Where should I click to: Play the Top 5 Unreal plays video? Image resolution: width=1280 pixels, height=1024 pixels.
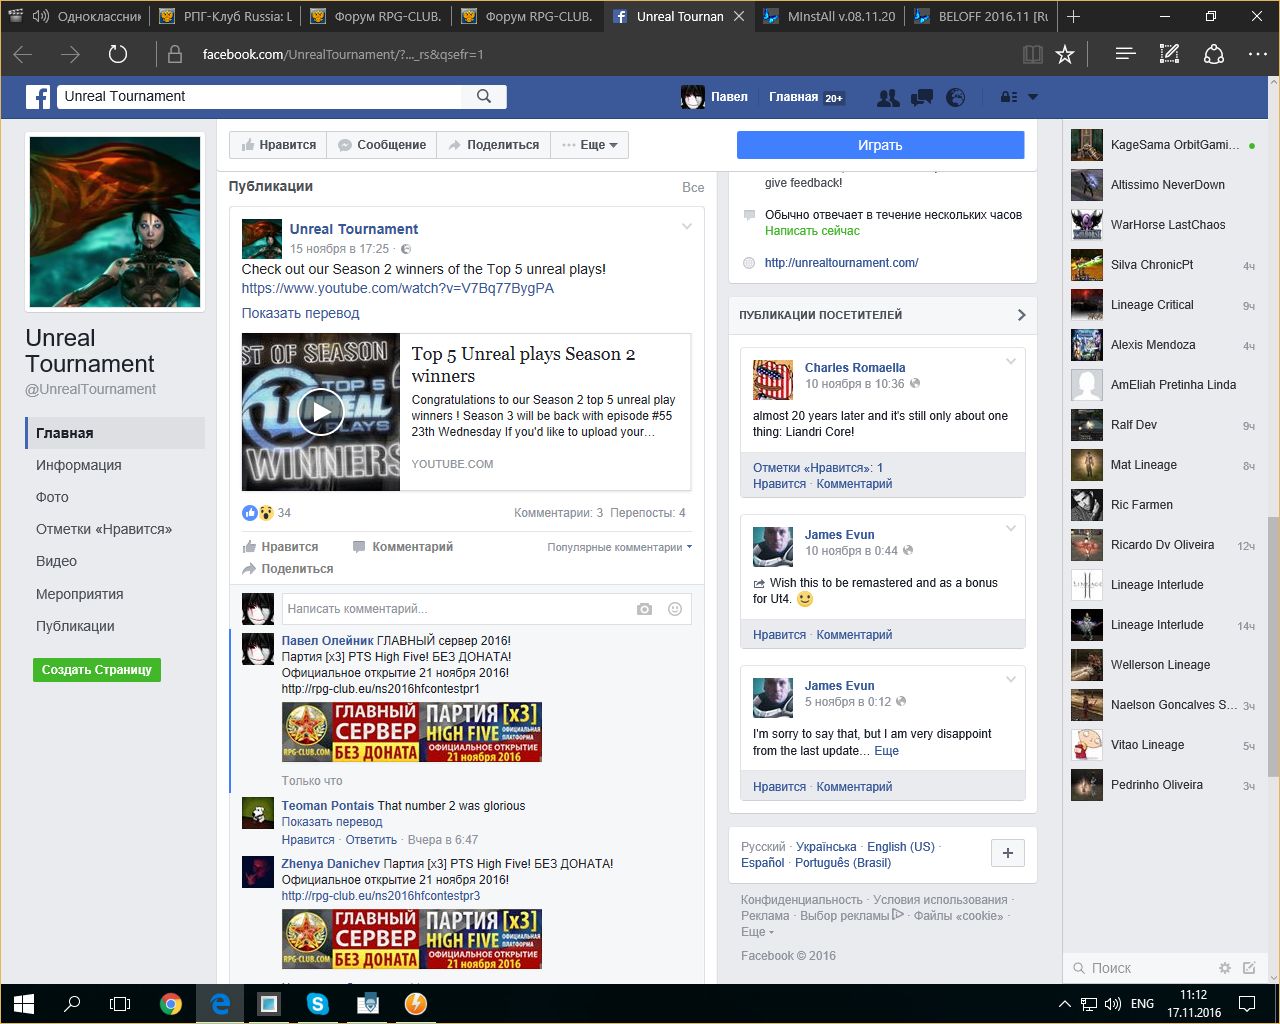(321, 412)
